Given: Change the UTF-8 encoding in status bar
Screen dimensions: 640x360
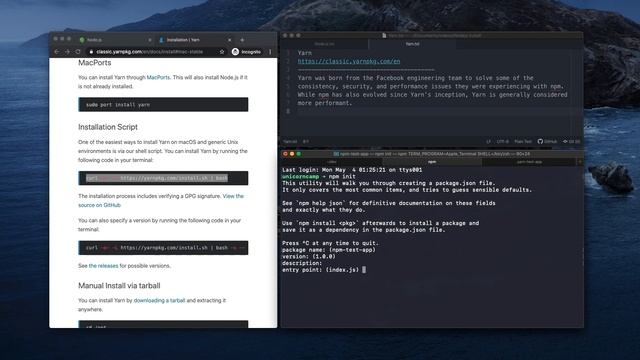Looking at the screenshot, I should coord(502,142).
